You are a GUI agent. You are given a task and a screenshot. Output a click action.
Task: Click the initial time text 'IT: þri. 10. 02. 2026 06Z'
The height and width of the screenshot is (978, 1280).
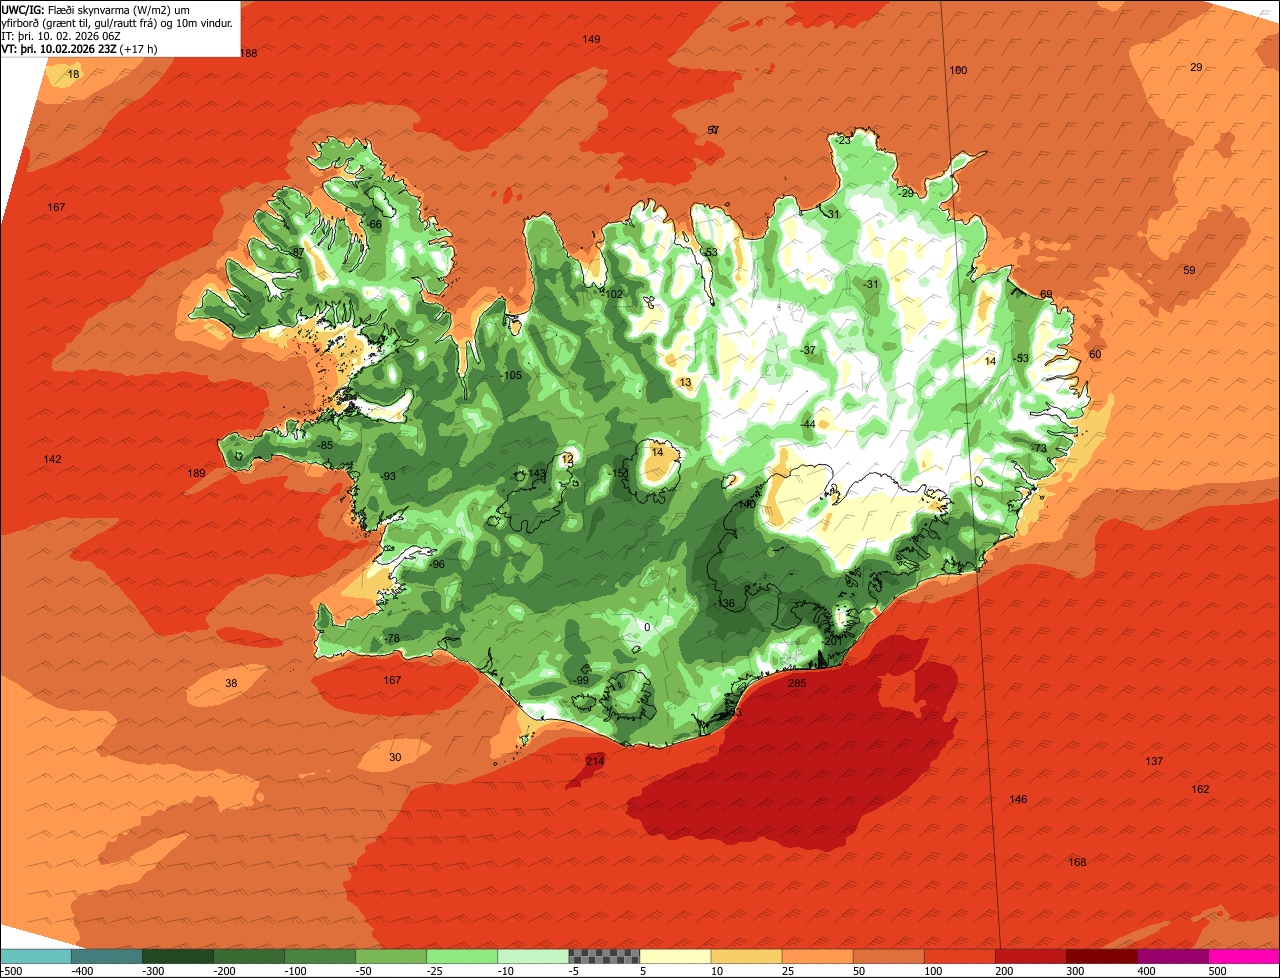[x=61, y=36]
